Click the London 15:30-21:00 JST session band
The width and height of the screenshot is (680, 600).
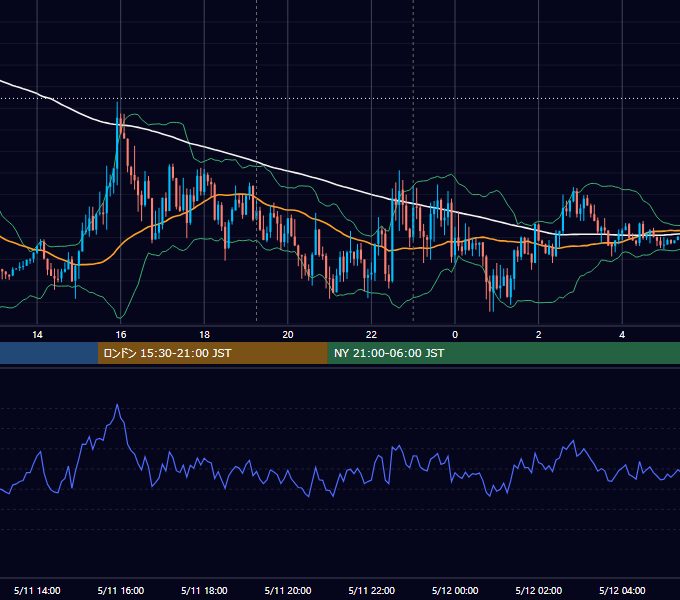212,353
